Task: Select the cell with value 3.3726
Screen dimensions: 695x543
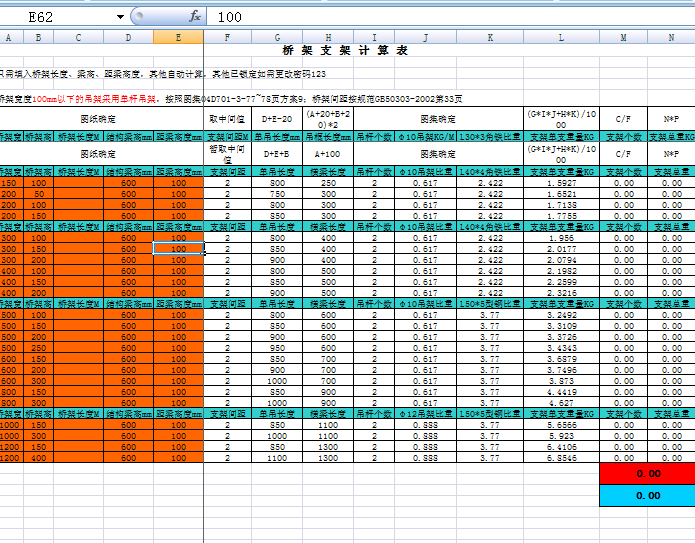Action: click(561, 337)
